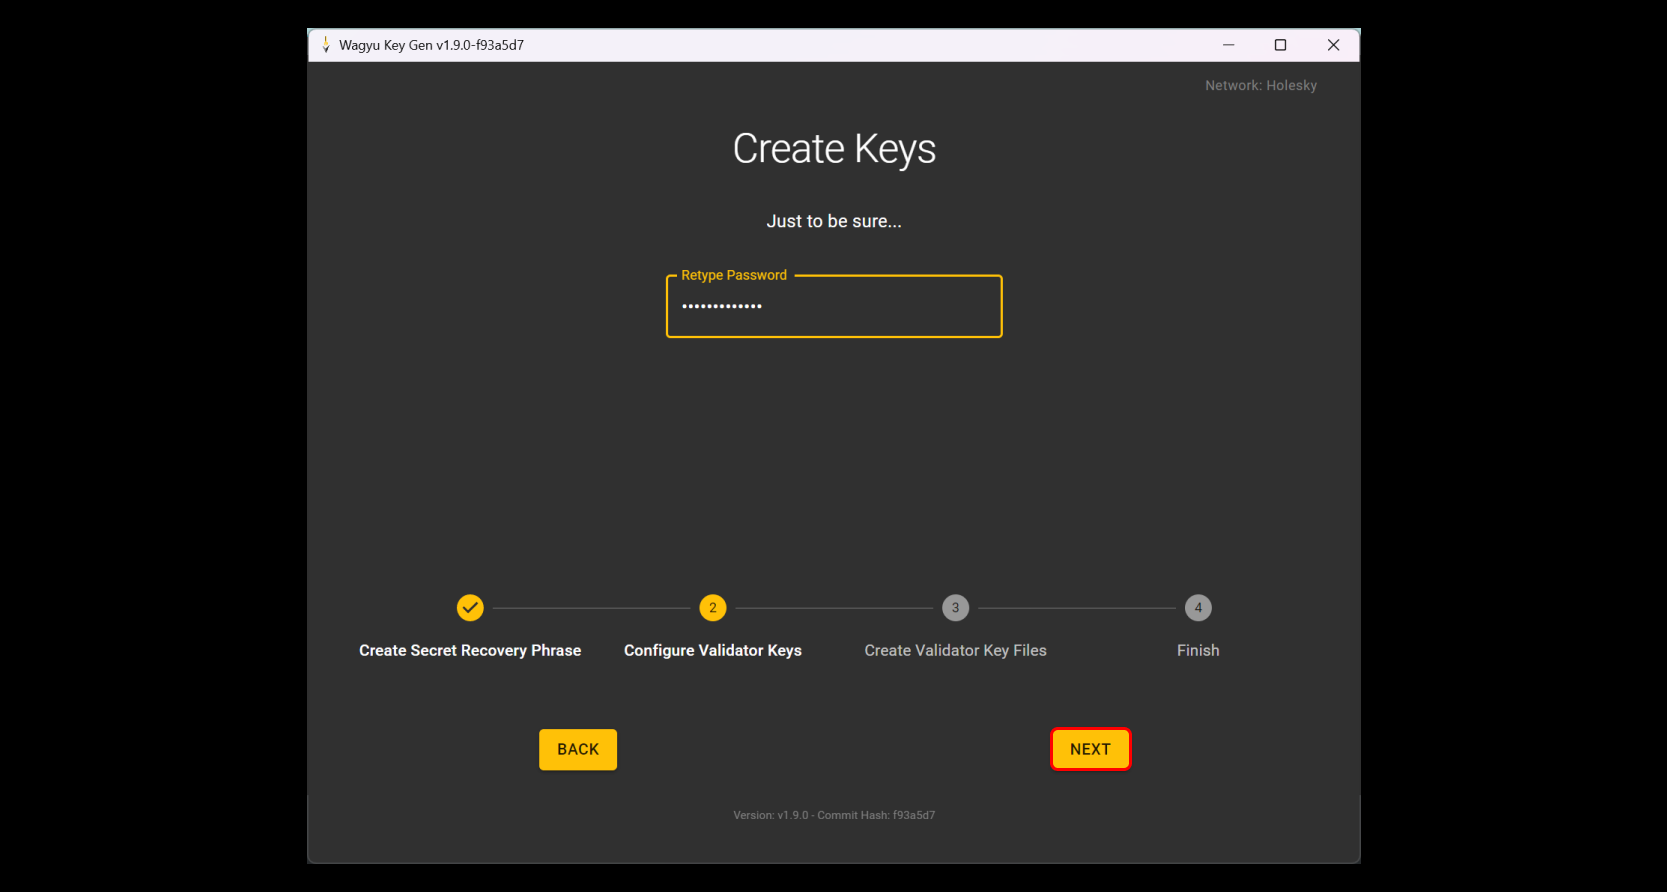Select the Create Validator Key Files step label
Viewport: 1667px width, 892px height.
point(955,650)
